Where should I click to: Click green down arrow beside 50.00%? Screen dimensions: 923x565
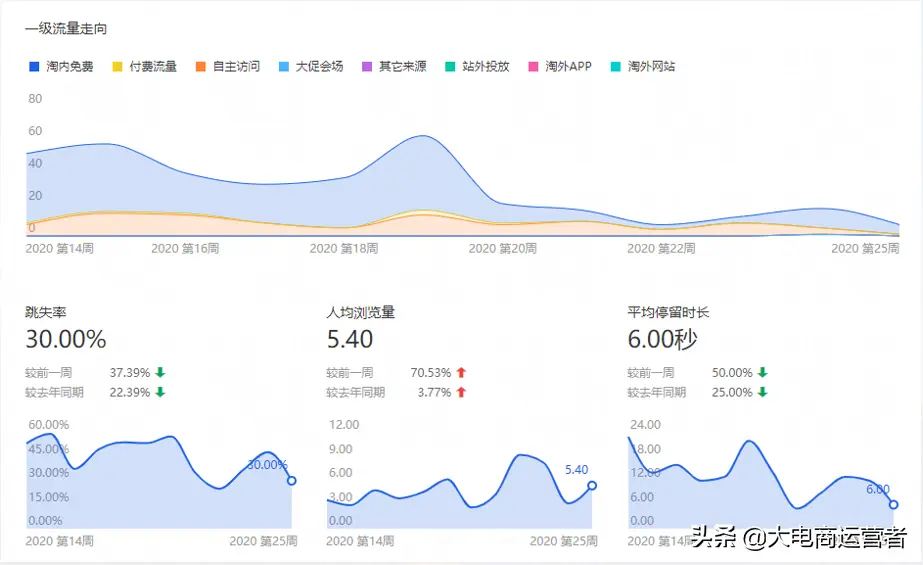point(762,373)
